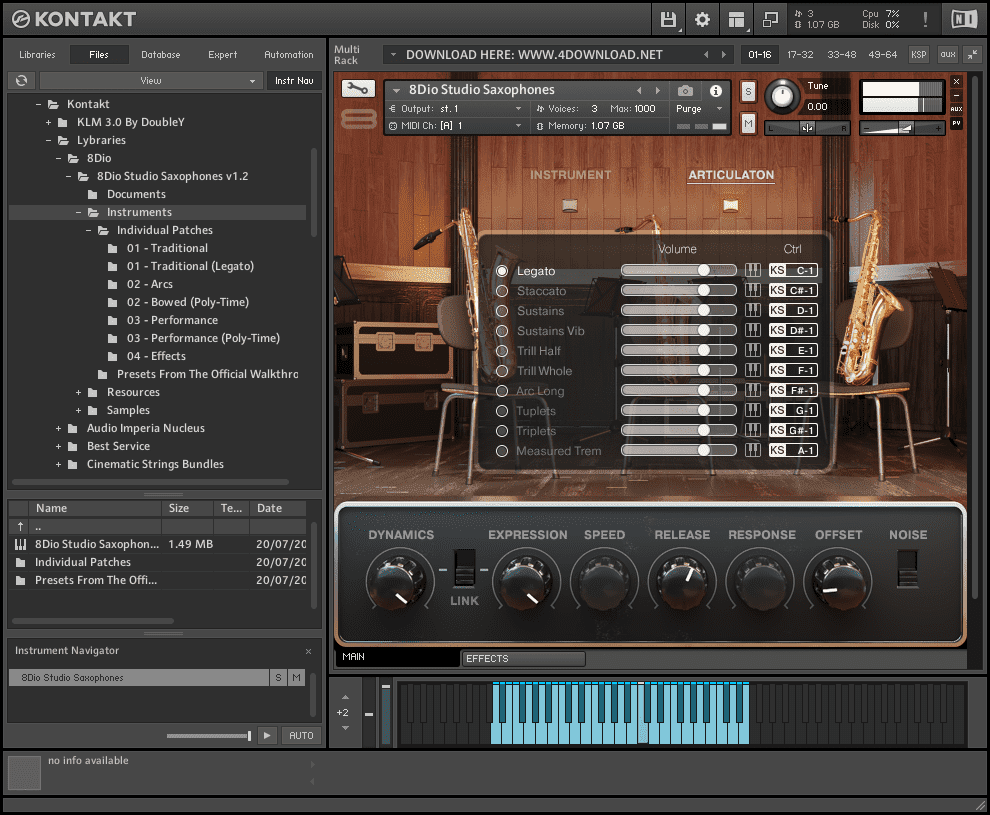Open Kontakt options gear icon
The image size is (990, 815).
tap(702, 20)
